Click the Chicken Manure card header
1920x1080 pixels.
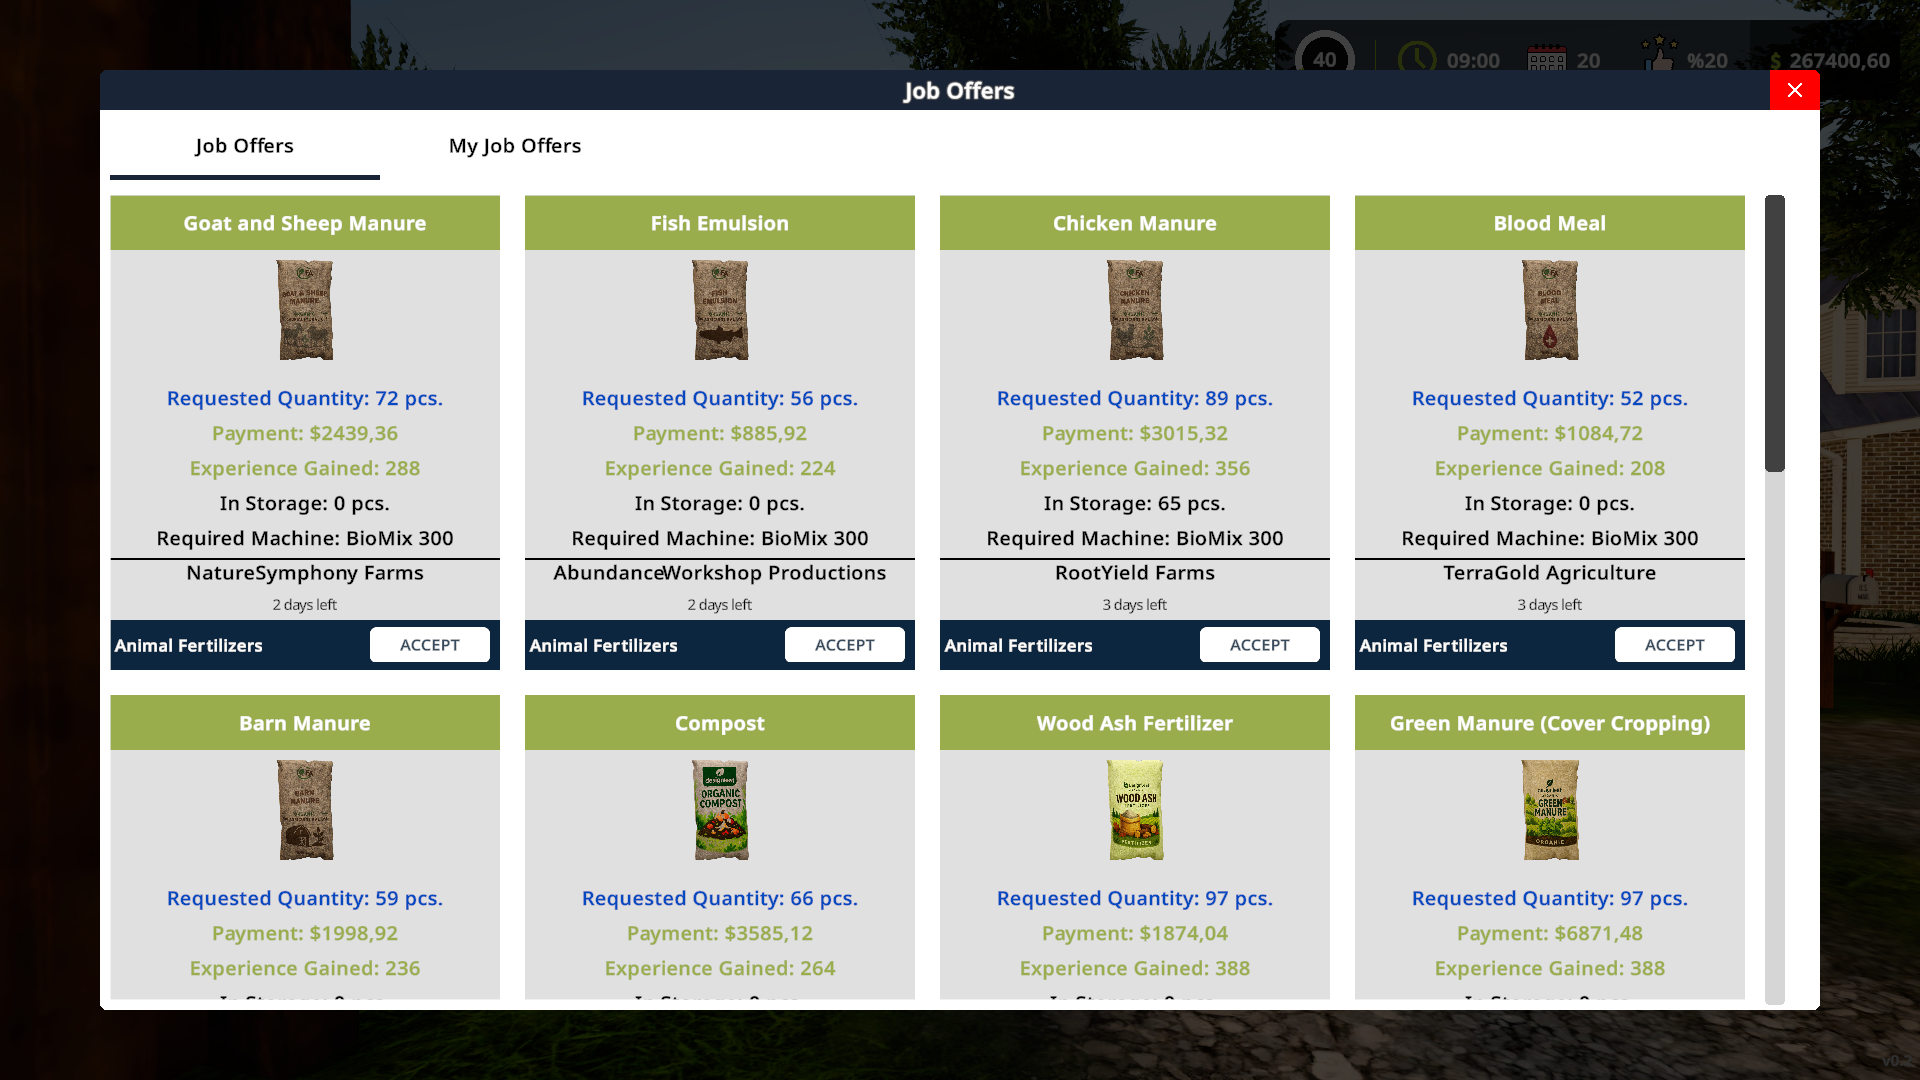(1135, 223)
